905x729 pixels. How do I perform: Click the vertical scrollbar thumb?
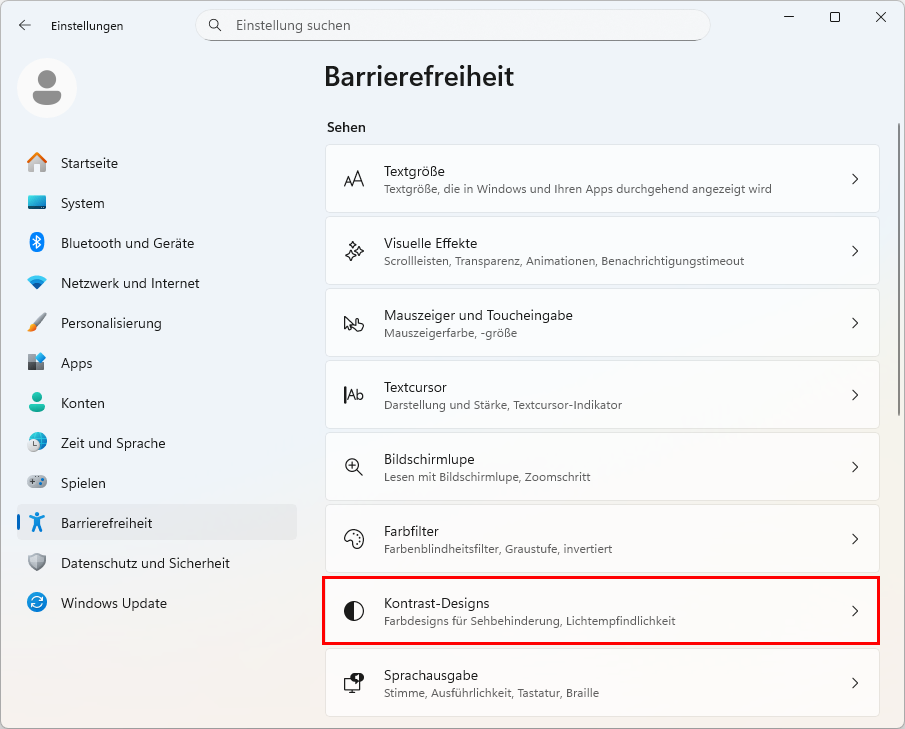click(x=898, y=269)
